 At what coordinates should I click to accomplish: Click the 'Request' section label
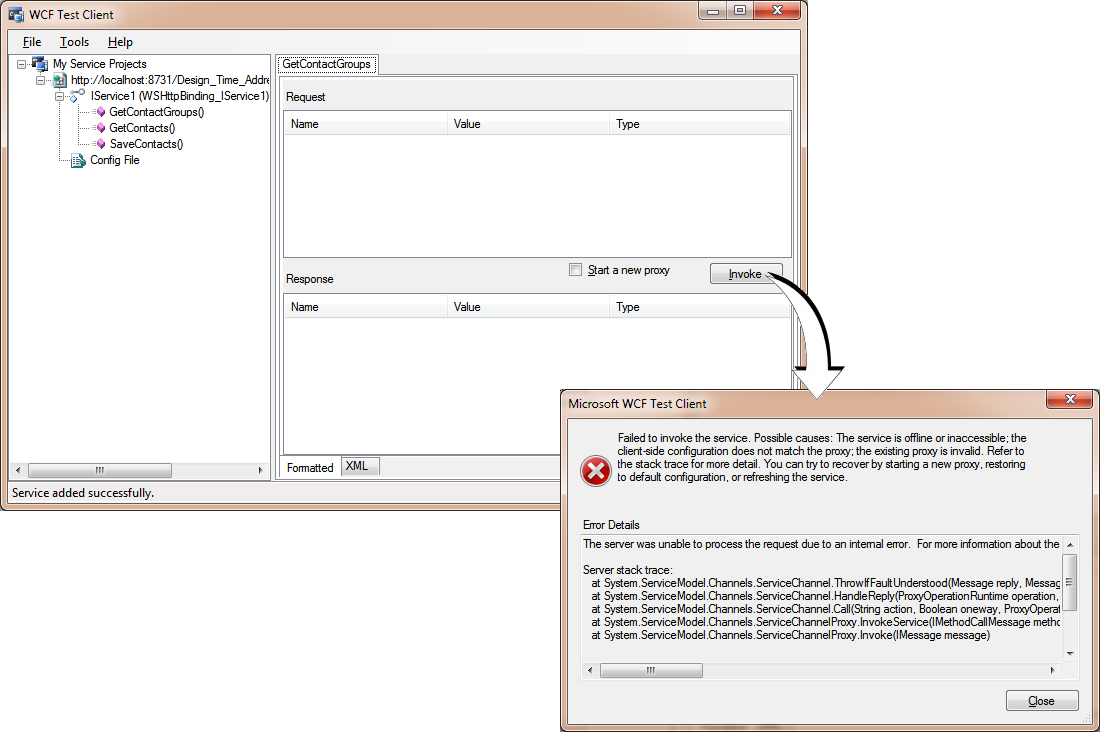pos(306,97)
